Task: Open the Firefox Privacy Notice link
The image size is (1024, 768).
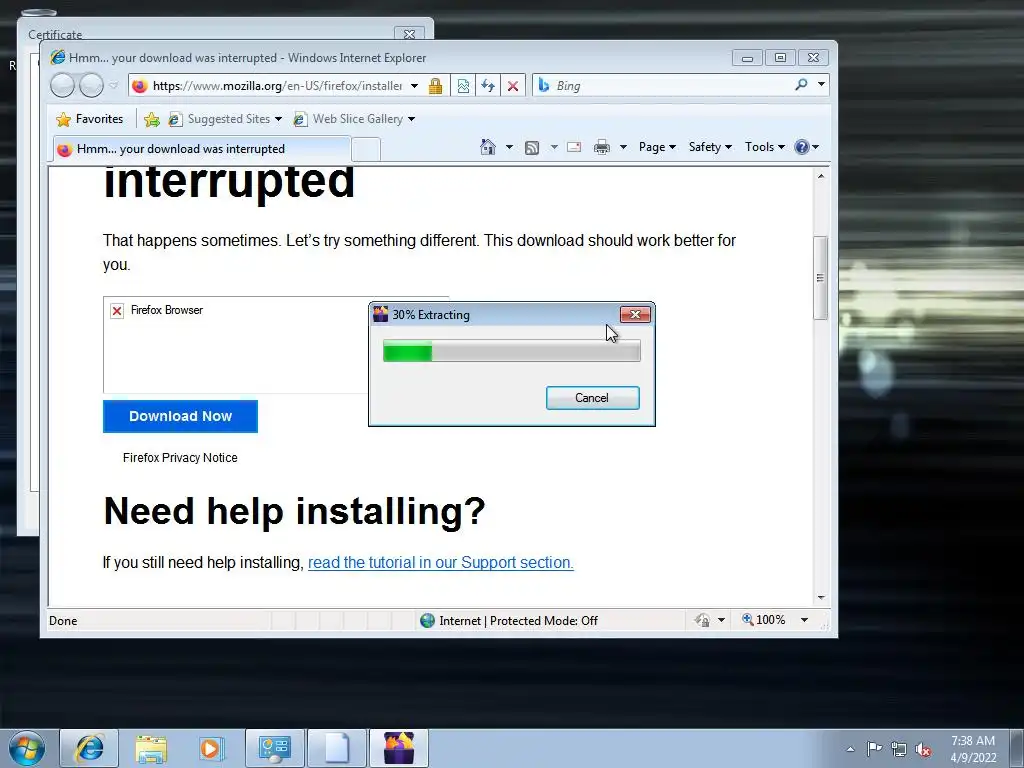Action: [x=180, y=458]
